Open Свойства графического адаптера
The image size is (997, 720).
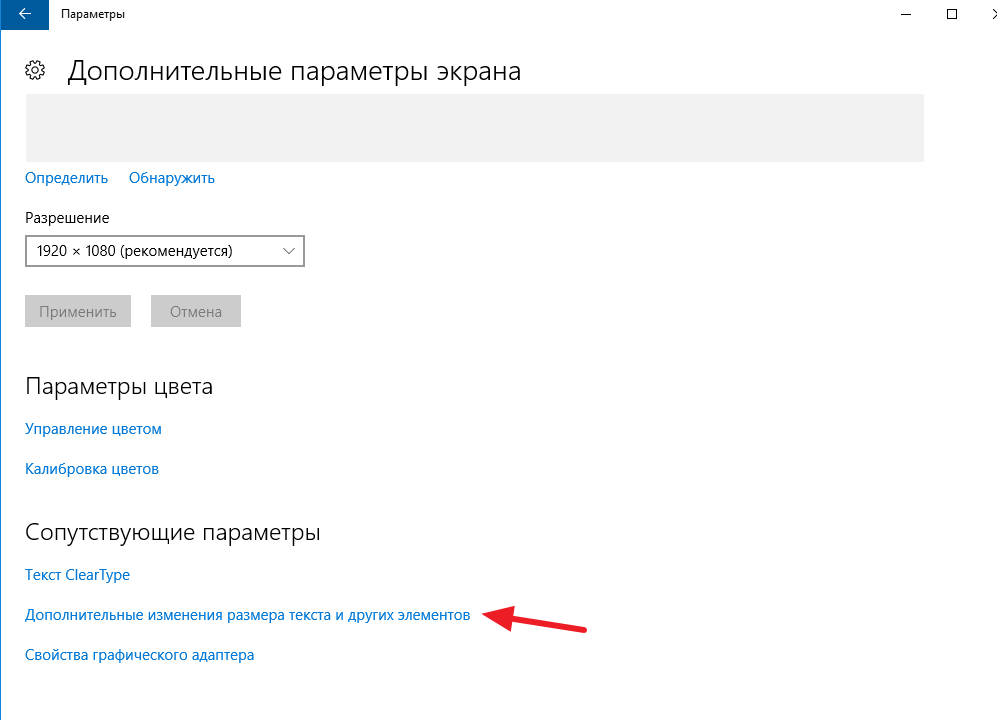(x=139, y=655)
